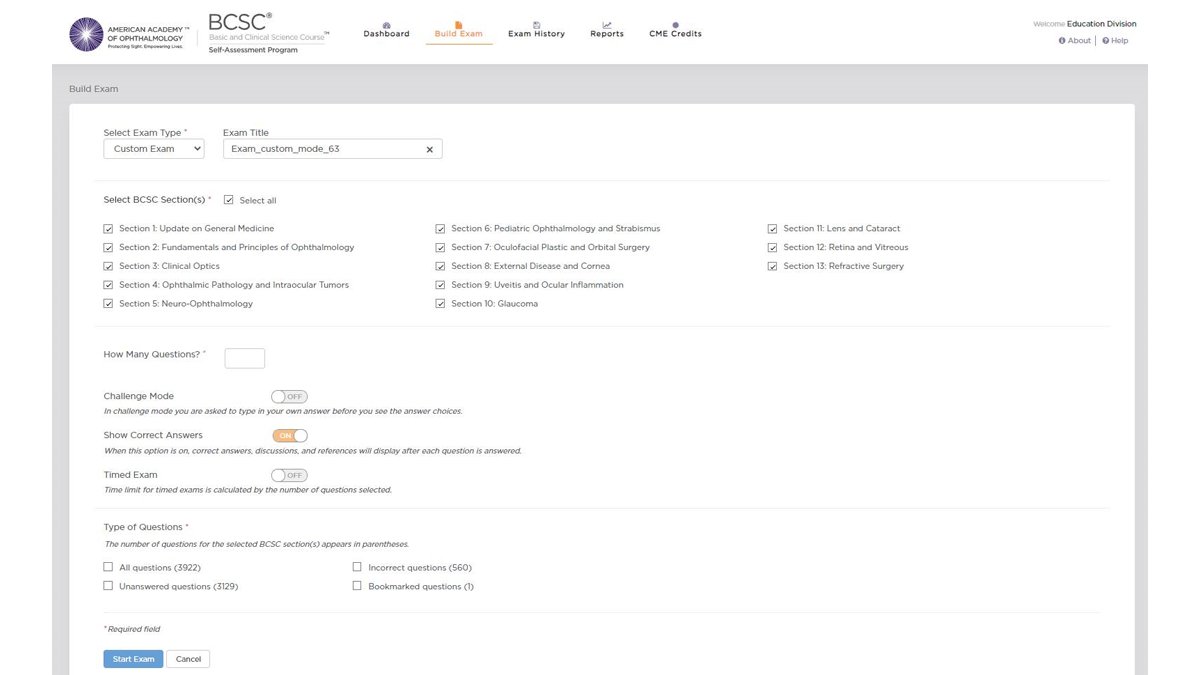Clear exam title with the X icon
Viewport: 1200px width, 675px height.
tap(429, 149)
